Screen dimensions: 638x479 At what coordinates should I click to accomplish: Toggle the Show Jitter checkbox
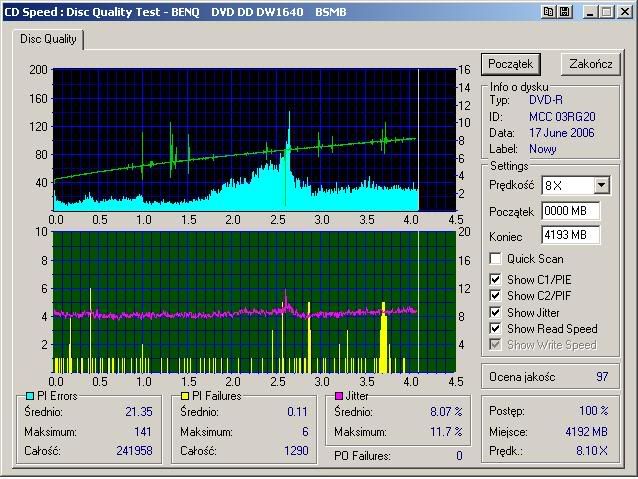[495, 313]
